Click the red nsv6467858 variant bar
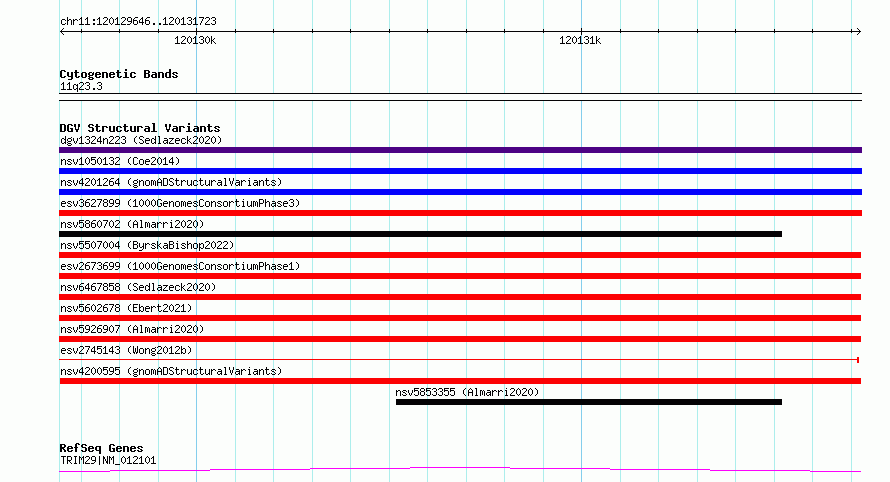The image size is (890, 482). (x=460, y=297)
